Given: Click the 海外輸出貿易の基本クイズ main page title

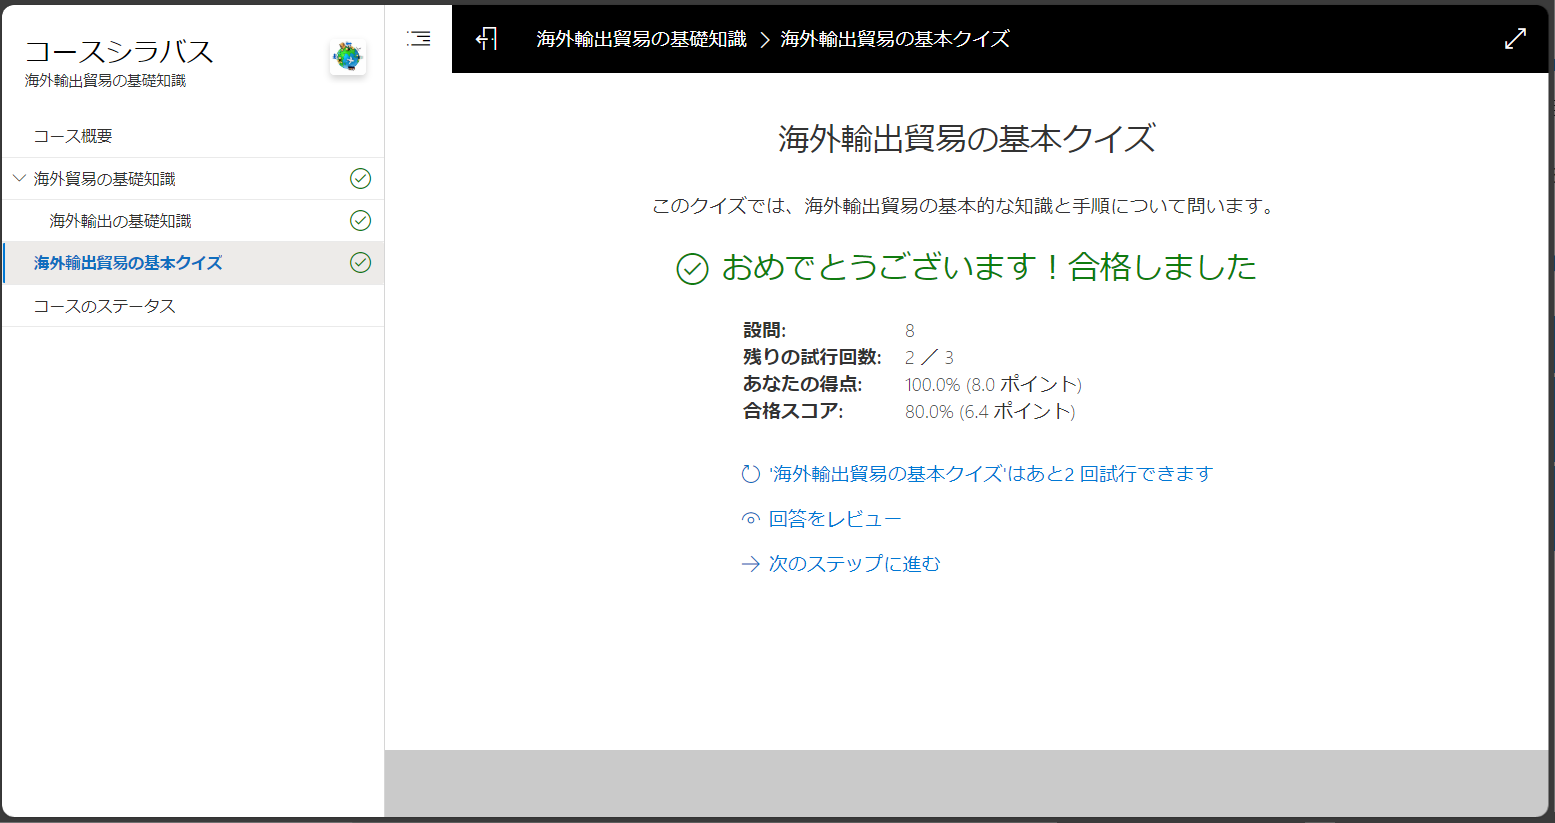Looking at the screenshot, I should click(x=967, y=138).
